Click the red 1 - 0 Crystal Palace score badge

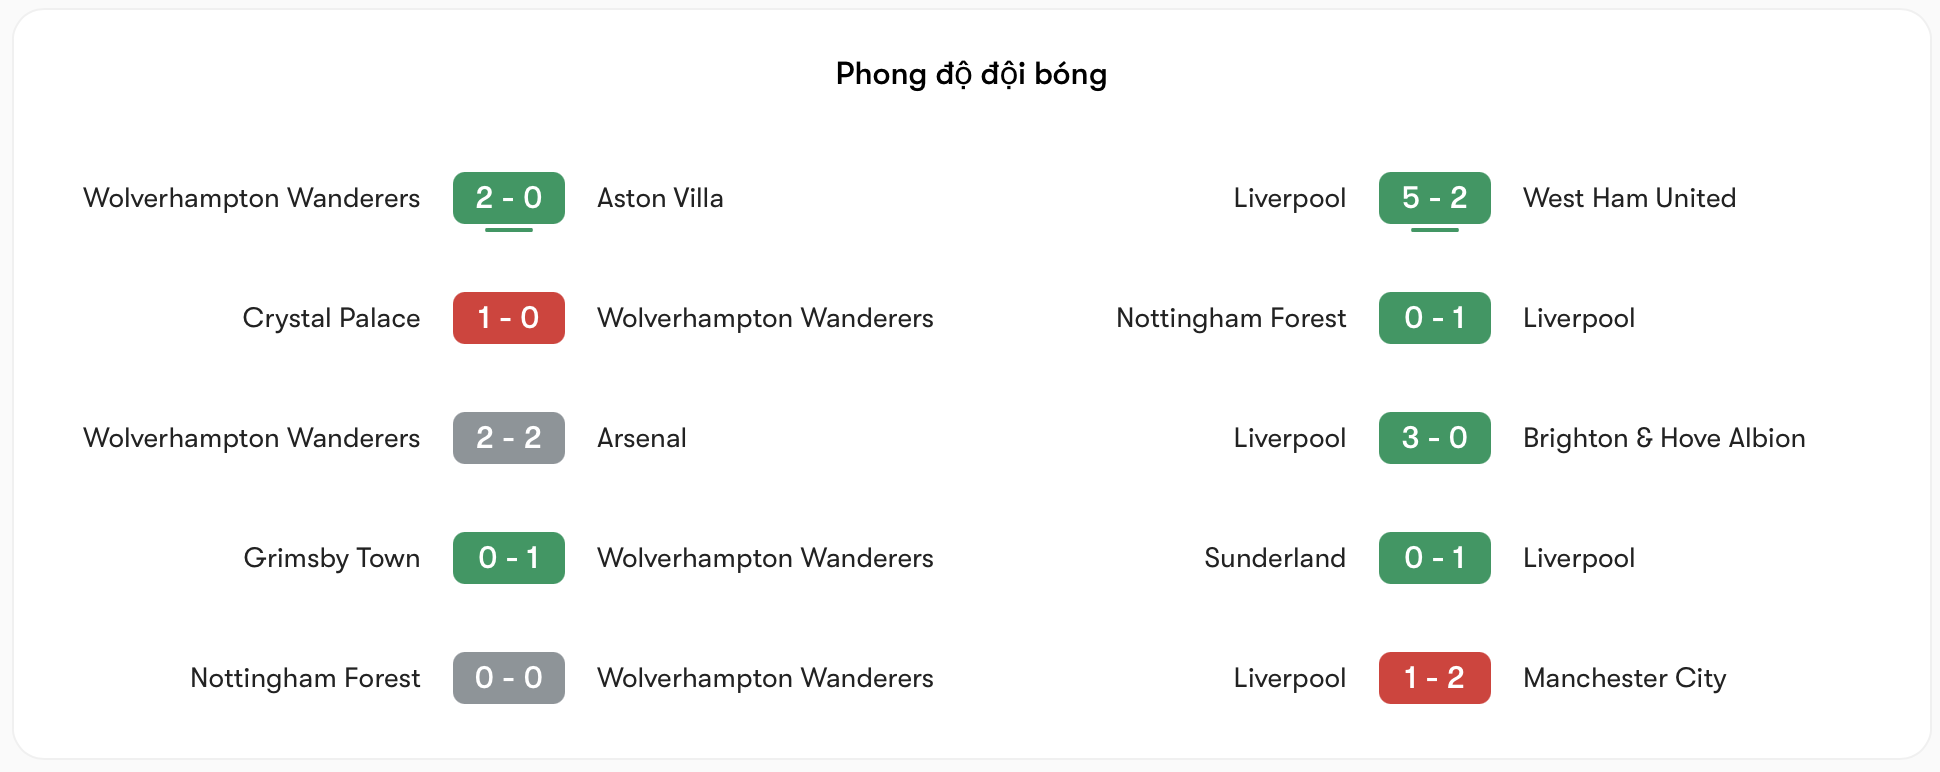(x=508, y=318)
